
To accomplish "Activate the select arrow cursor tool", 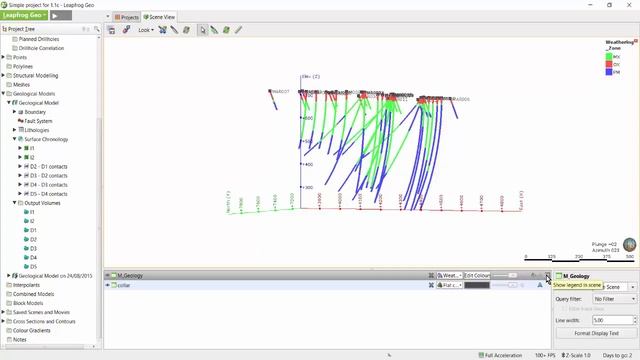I will click(x=203, y=30).
